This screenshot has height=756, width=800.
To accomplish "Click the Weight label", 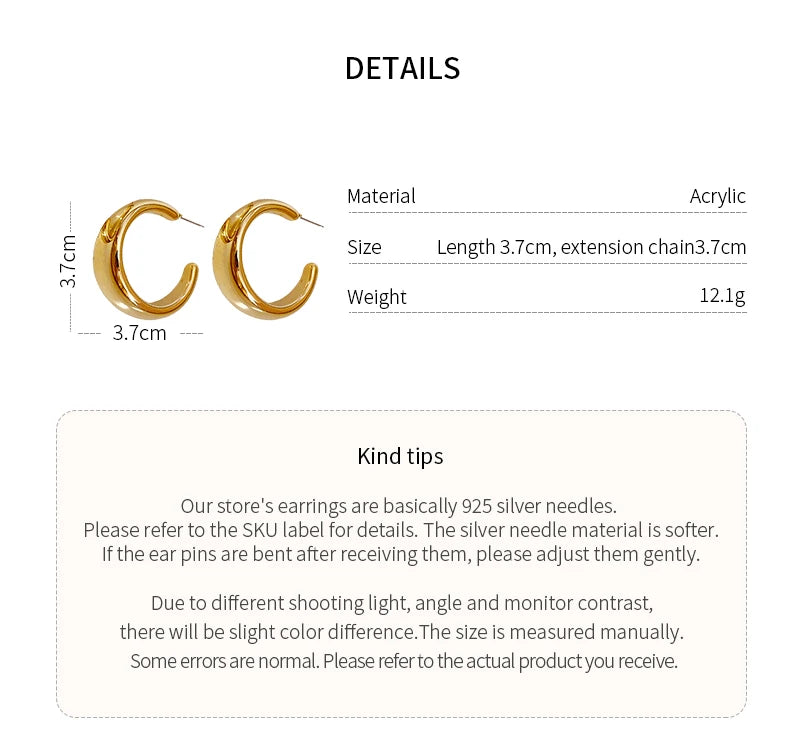I will pos(377,297).
